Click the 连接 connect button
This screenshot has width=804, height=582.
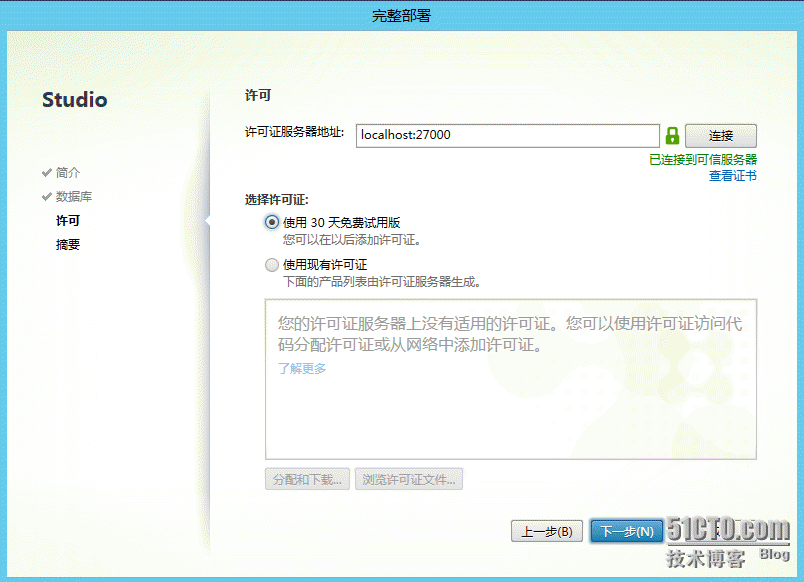pyautogui.click(x=720, y=136)
